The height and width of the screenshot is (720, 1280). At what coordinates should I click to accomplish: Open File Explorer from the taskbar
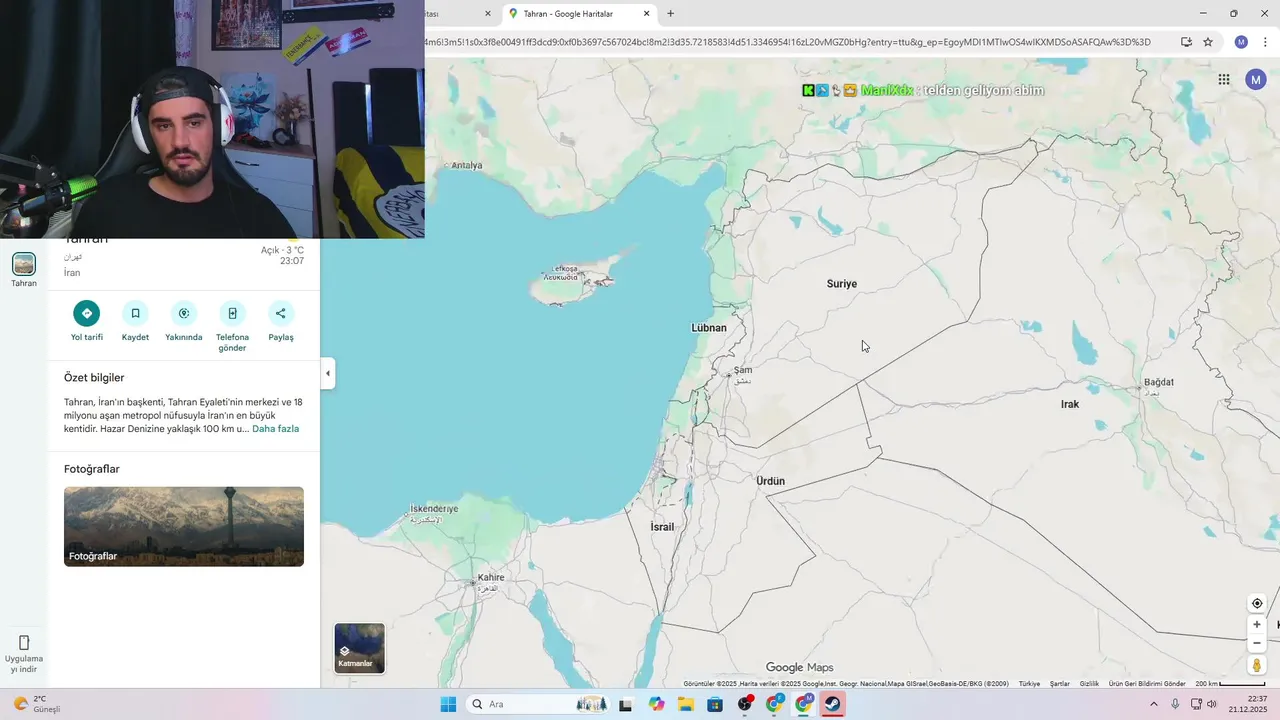686,704
